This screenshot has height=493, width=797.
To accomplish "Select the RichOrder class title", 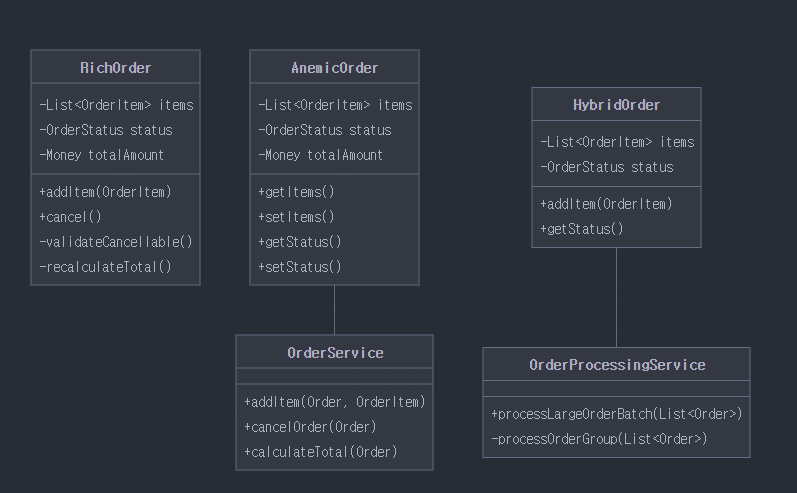I will pos(115,68).
